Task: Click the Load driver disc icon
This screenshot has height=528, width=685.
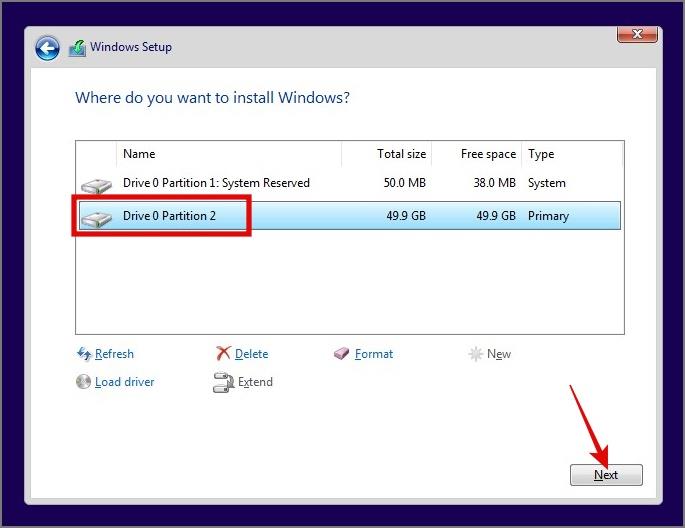Action: [83, 382]
